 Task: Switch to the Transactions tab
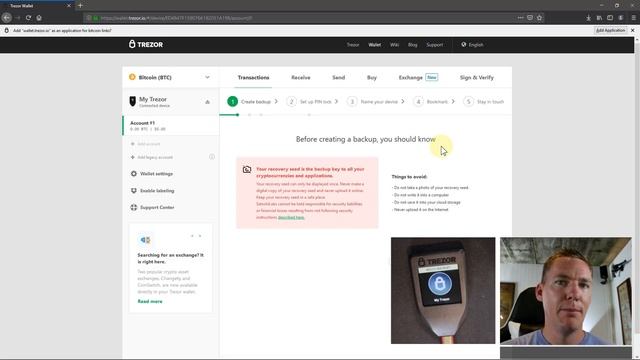(253, 78)
